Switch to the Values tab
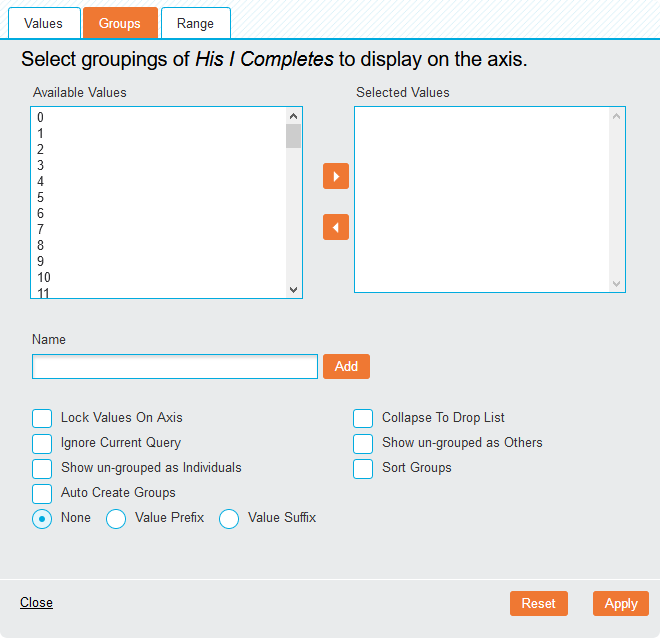660x638 pixels. (44, 23)
